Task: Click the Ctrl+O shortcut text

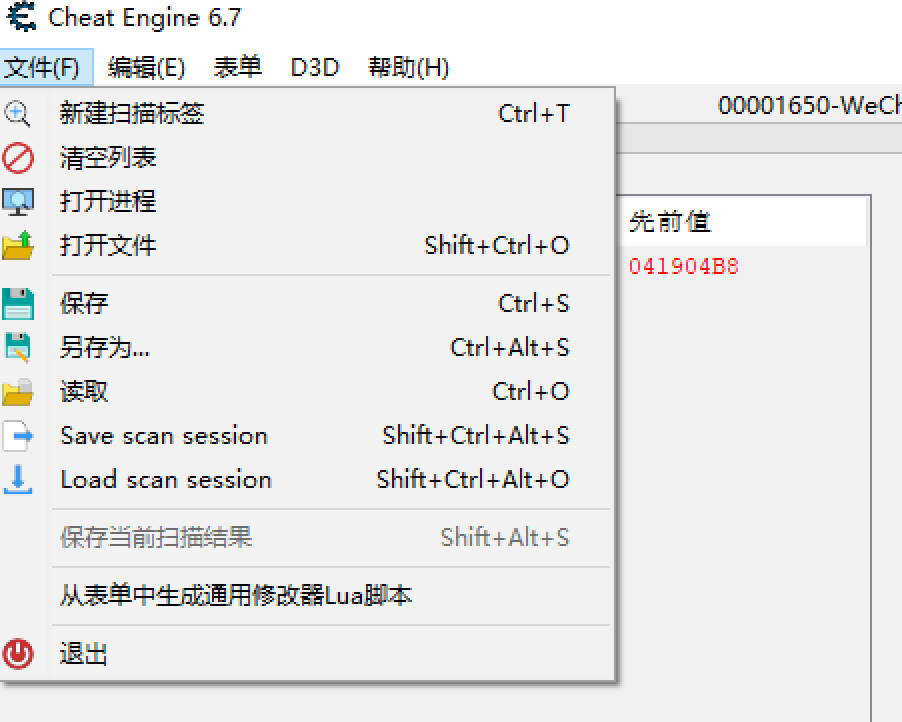Action: tap(531, 392)
